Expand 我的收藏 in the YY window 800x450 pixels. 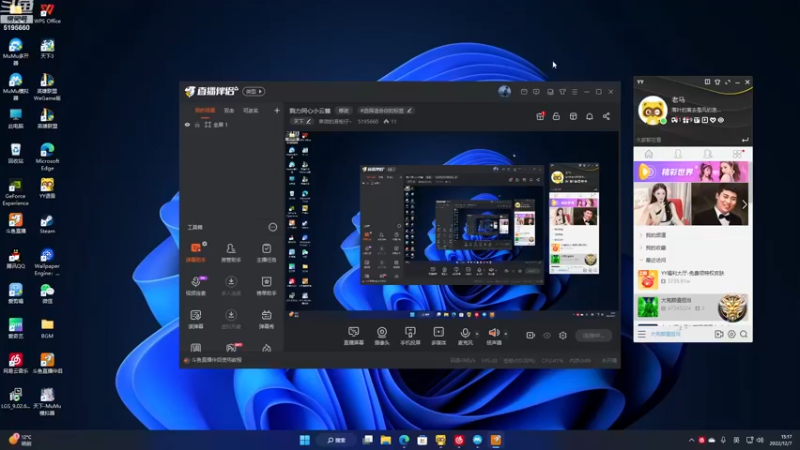click(655, 247)
